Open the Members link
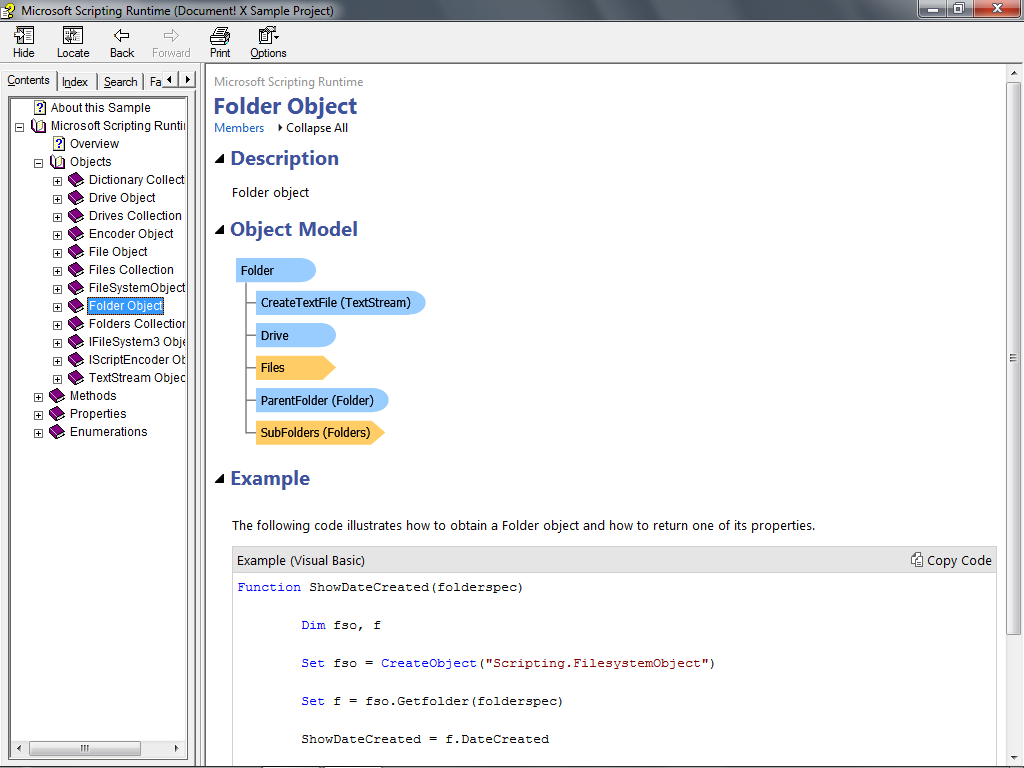Screen dimensions: 1024x768 tap(239, 128)
